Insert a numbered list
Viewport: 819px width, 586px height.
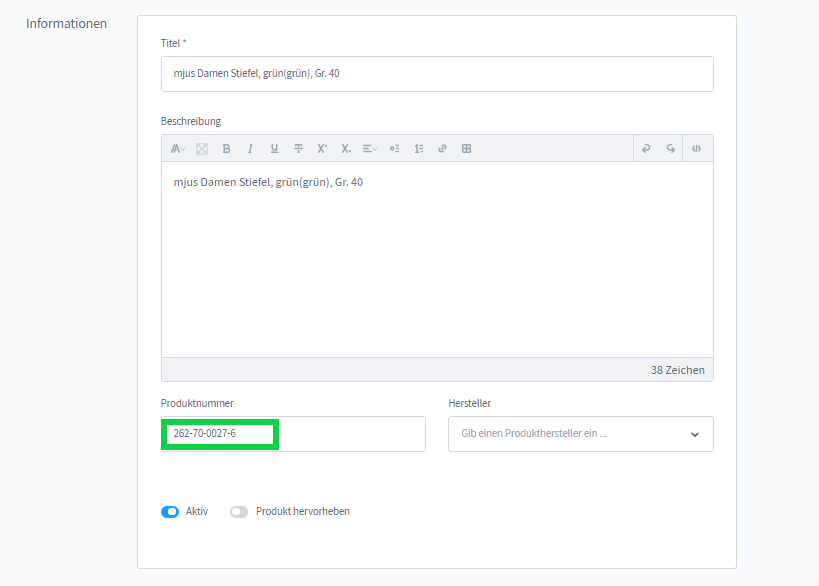[418, 149]
